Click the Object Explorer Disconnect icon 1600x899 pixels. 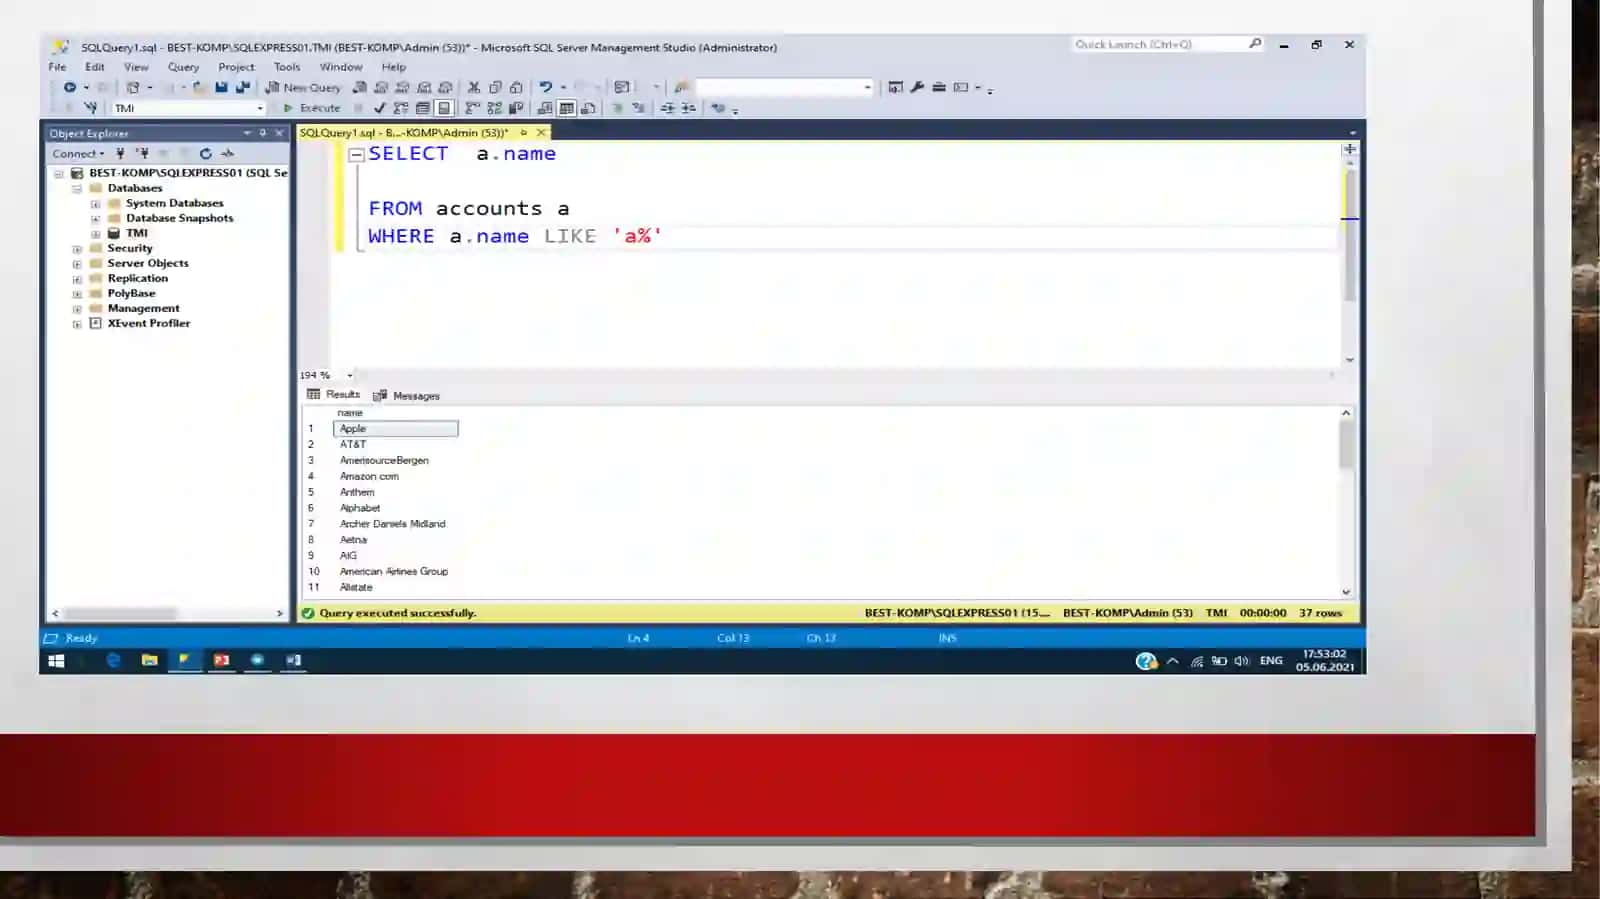coord(143,154)
